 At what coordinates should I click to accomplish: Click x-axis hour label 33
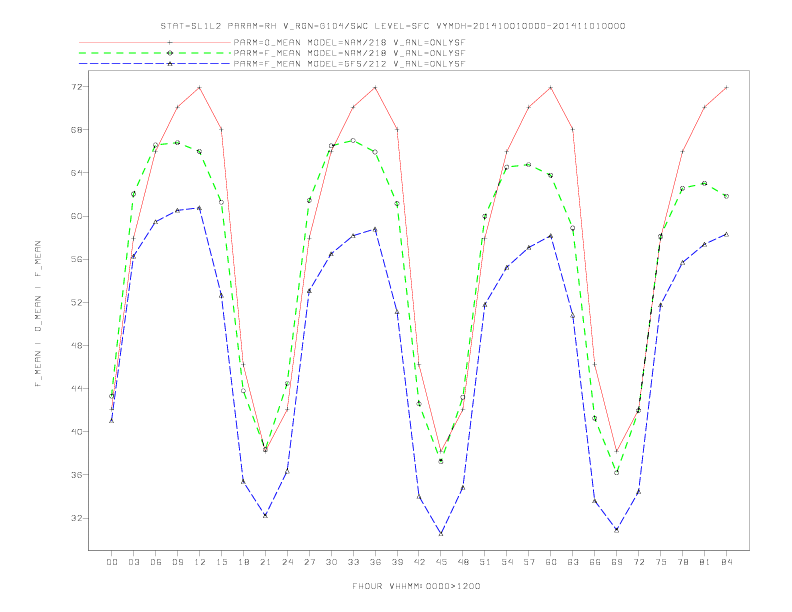coord(353,562)
